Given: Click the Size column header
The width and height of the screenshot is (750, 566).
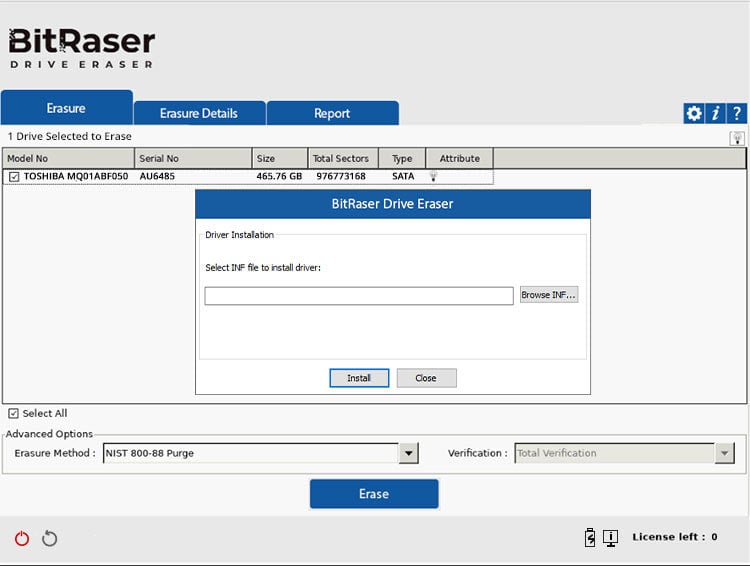Looking at the screenshot, I should 280,158.
